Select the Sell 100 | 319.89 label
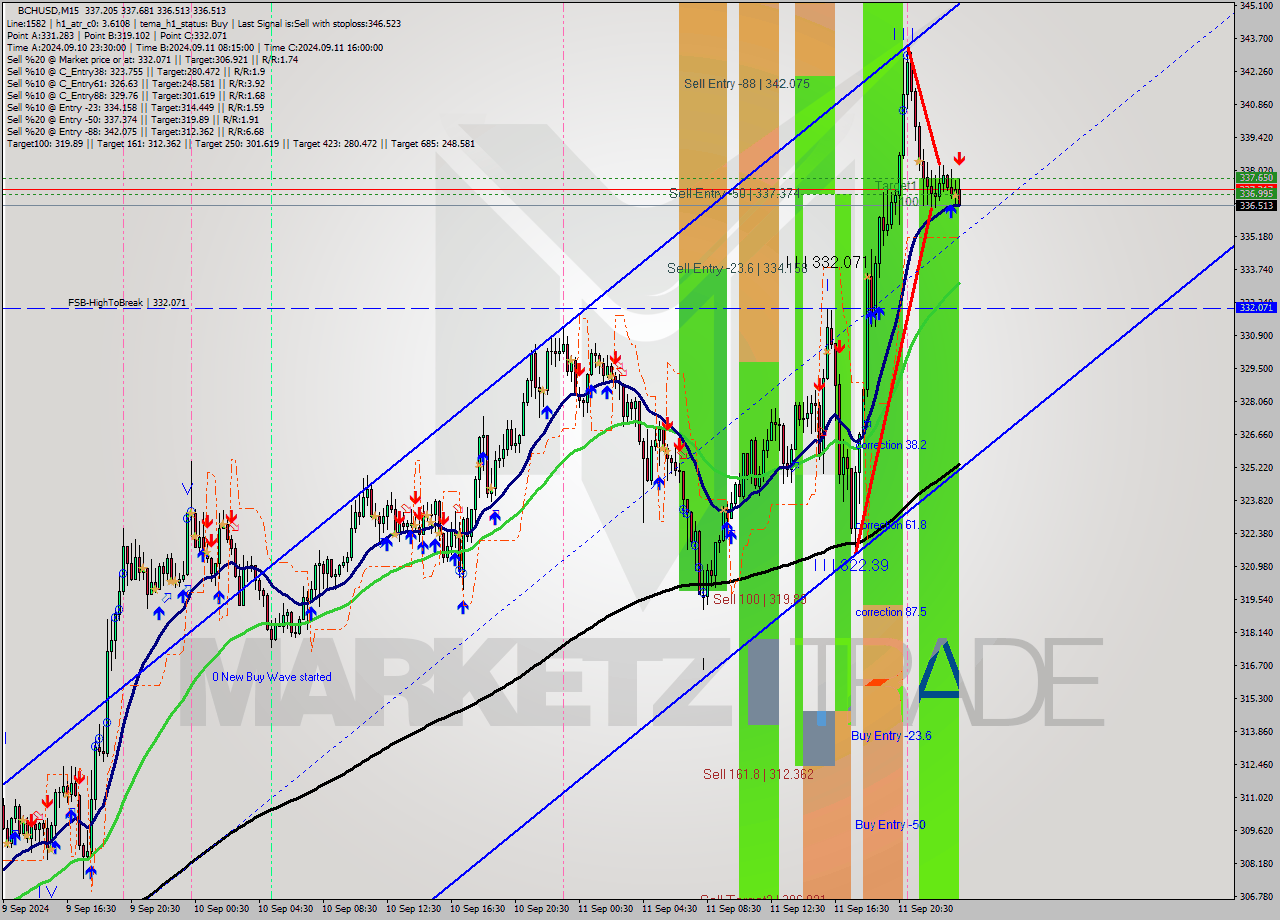Image resolution: width=1280 pixels, height=920 pixels. [x=759, y=599]
